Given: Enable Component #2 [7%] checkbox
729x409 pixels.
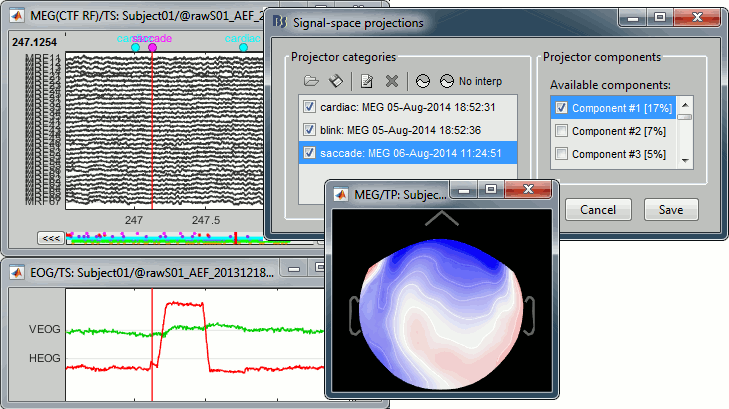Looking at the screenshot, I should [x=561, y=130].
